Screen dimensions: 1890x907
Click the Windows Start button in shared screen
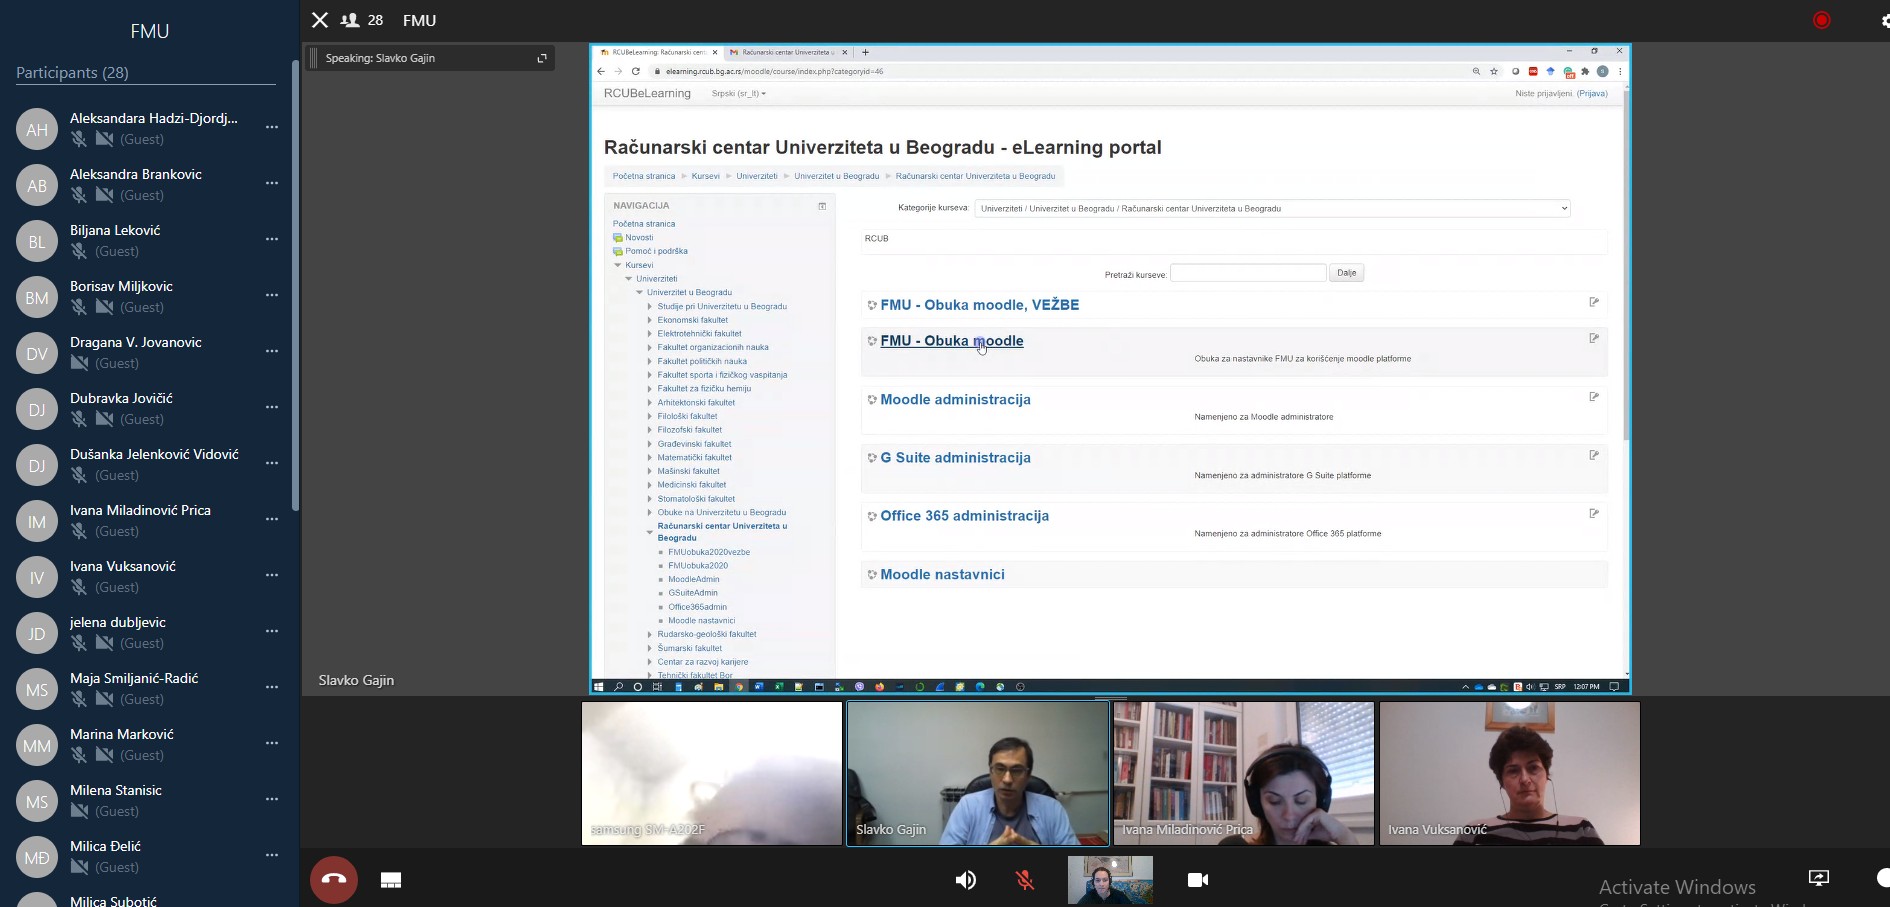(x=599, y=687)
